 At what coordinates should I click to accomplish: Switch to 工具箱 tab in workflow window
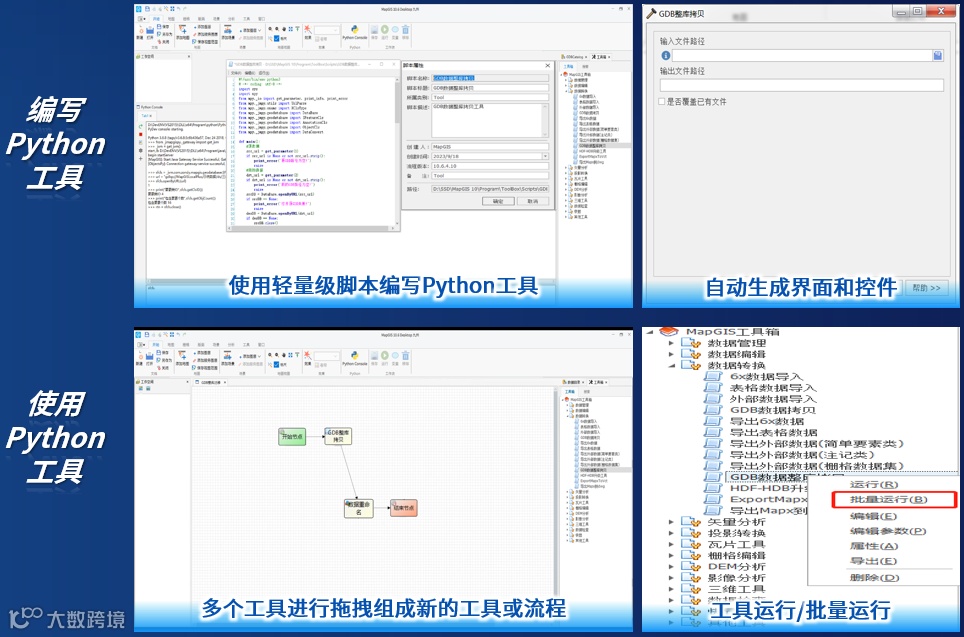coord(597,382)
